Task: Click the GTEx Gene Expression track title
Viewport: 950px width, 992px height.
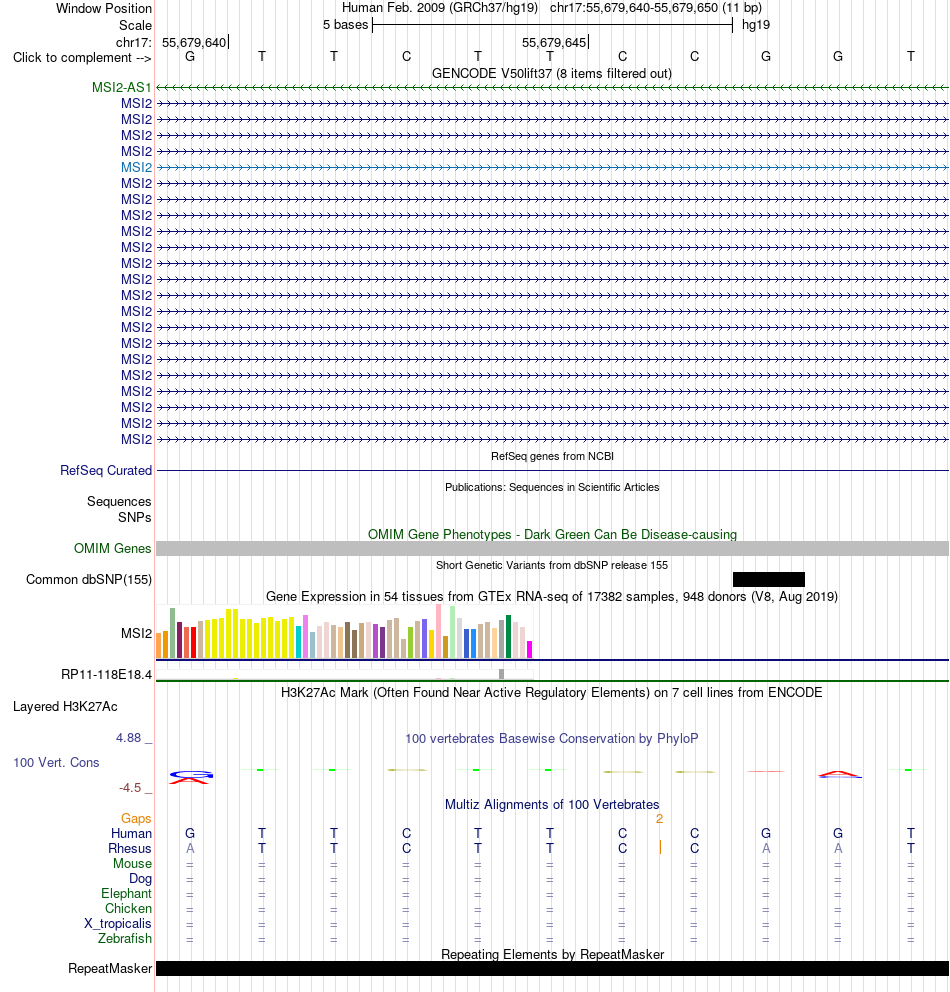Action: (552, 596)
